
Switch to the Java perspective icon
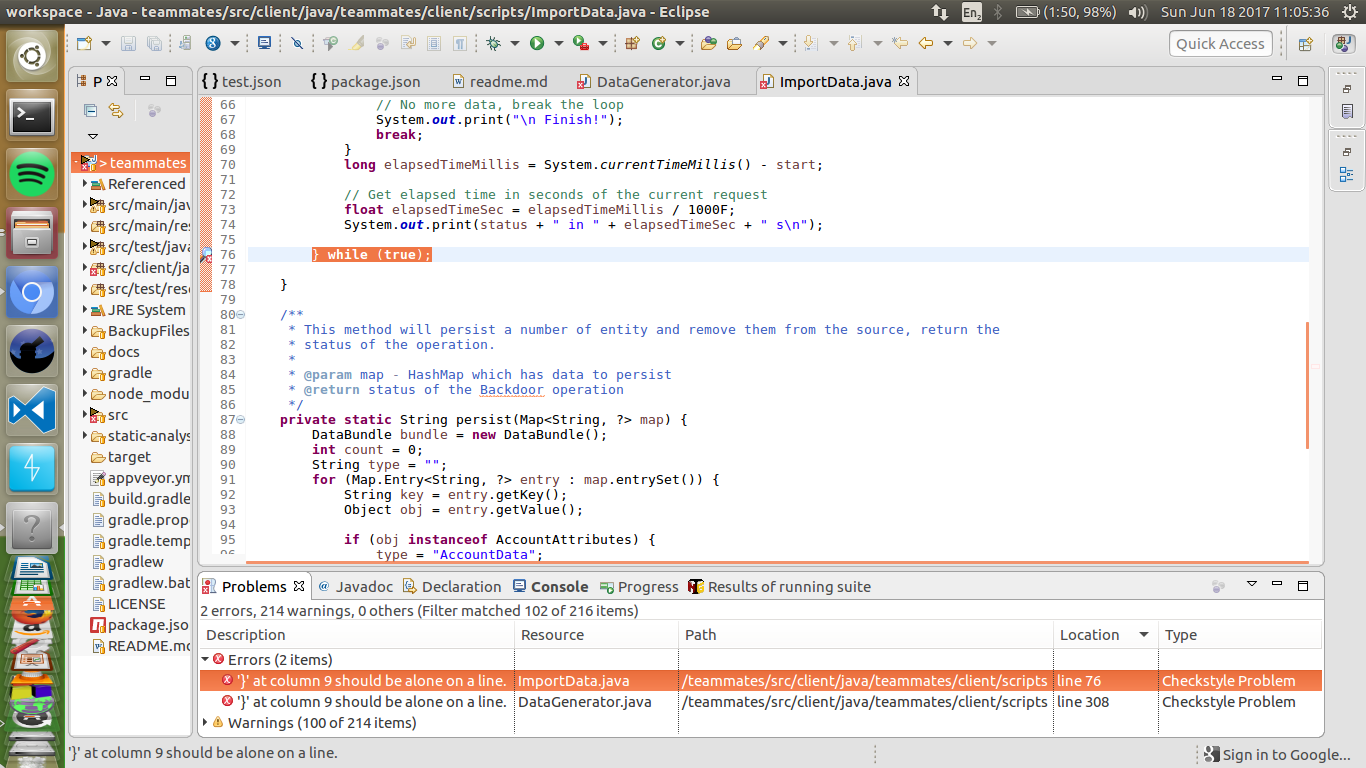(x=1344, y=44)
